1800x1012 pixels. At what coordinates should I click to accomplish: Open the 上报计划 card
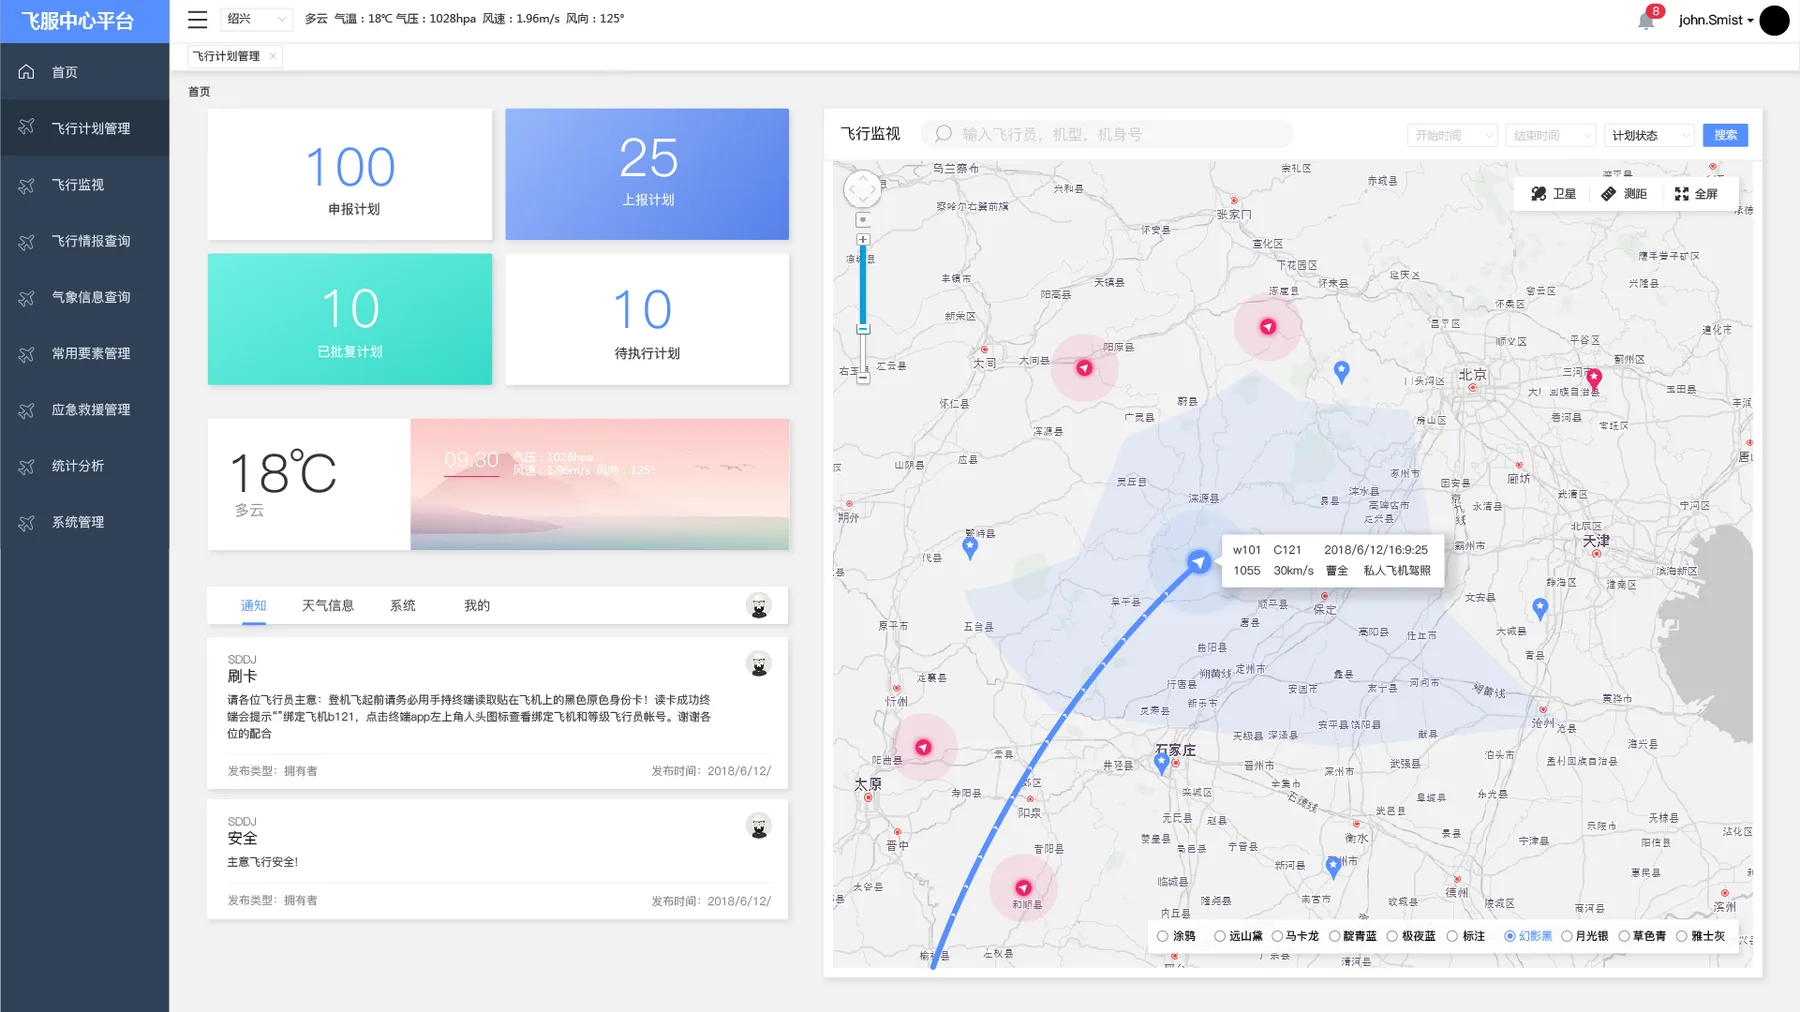647,174
